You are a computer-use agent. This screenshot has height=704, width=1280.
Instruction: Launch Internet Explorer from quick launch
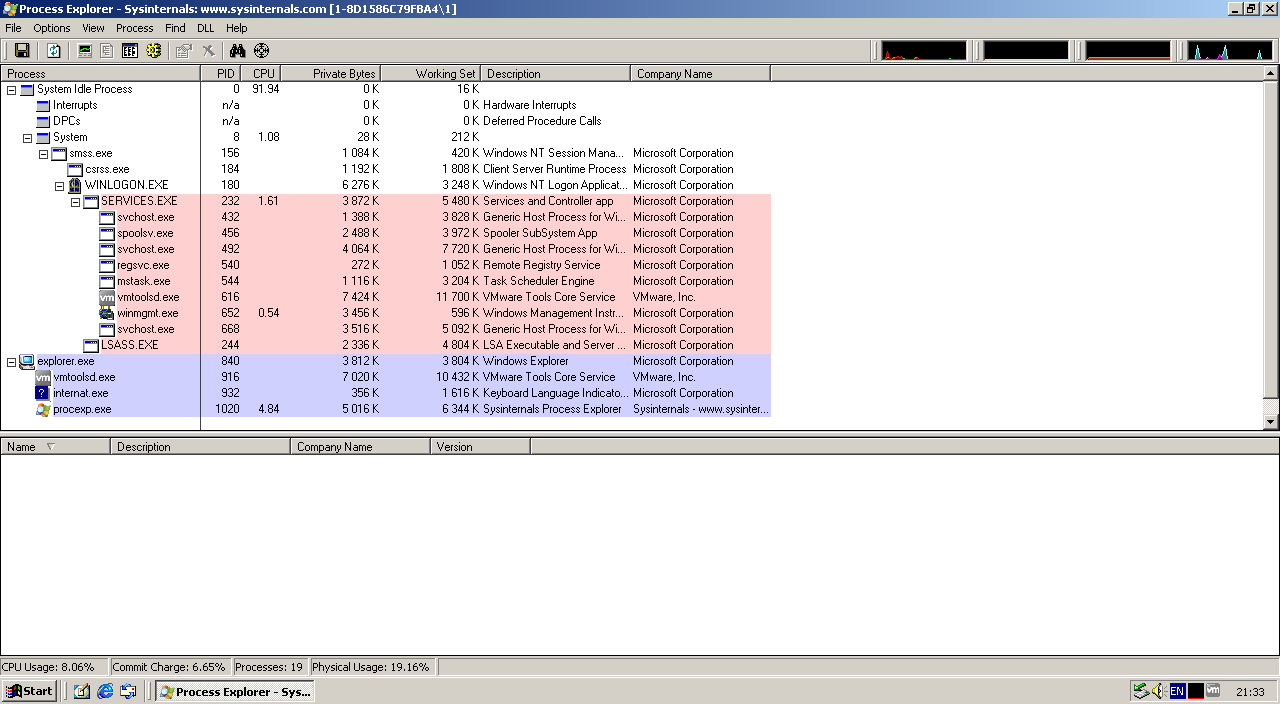tap(105, 691)
